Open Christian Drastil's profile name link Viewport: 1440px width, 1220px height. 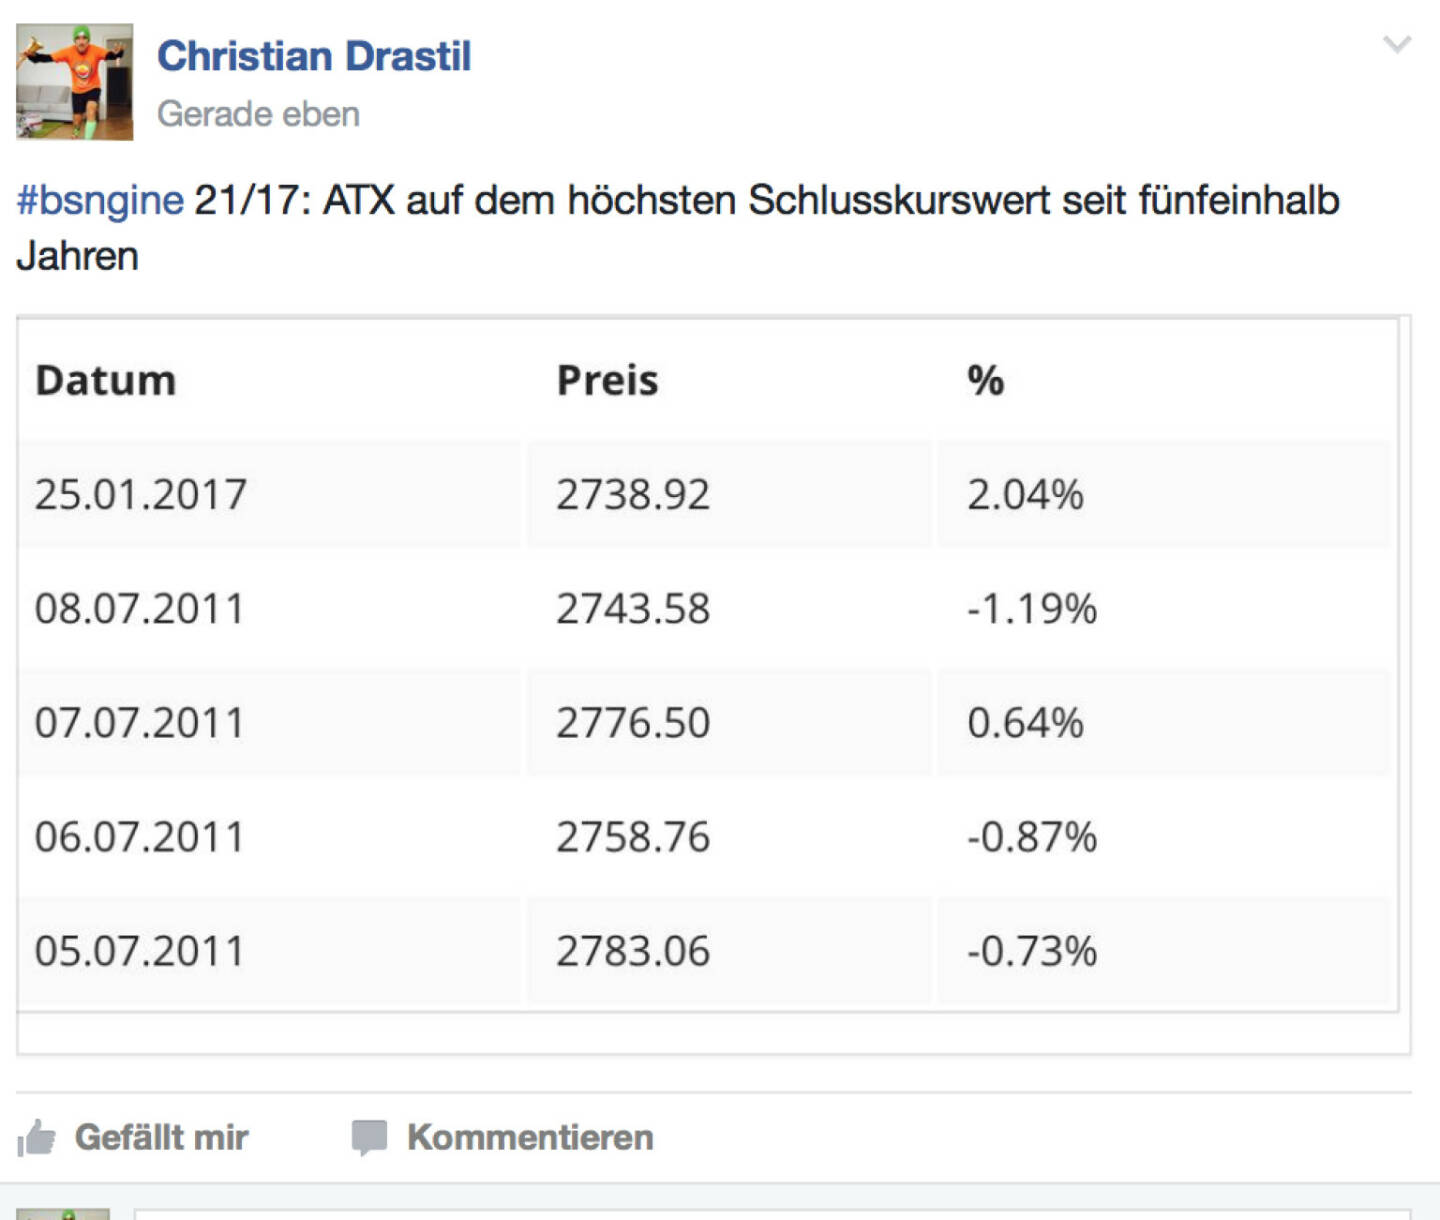(x=314, y=56)
